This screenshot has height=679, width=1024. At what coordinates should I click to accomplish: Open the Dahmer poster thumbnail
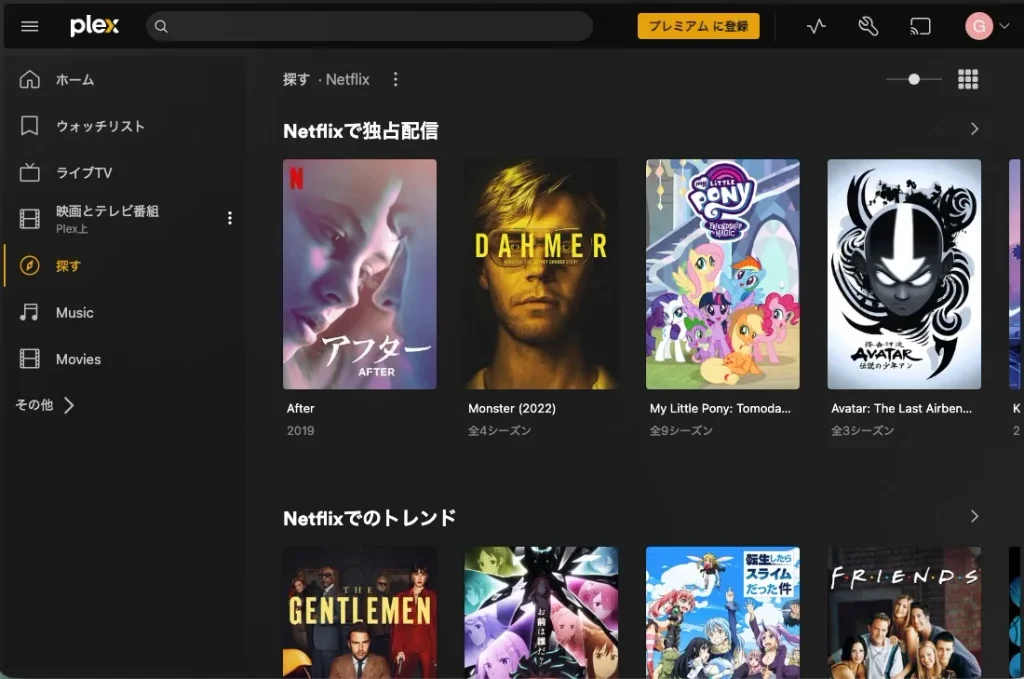[x=541, y=274]
